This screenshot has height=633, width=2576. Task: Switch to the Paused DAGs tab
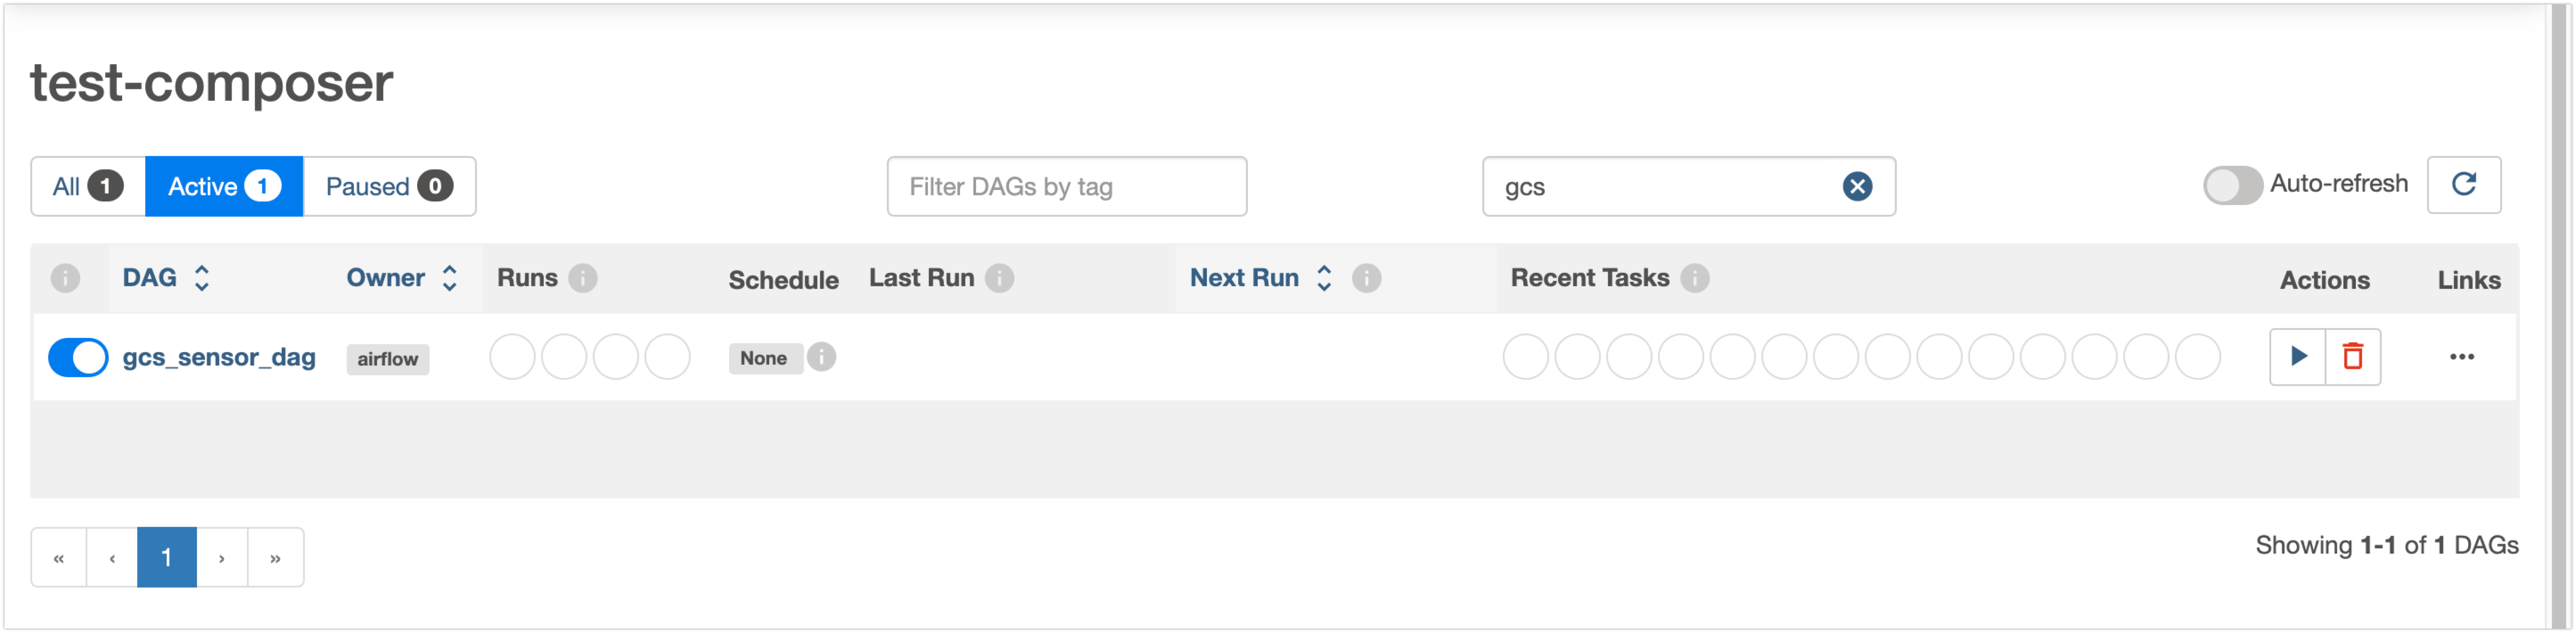pos(389,187)
